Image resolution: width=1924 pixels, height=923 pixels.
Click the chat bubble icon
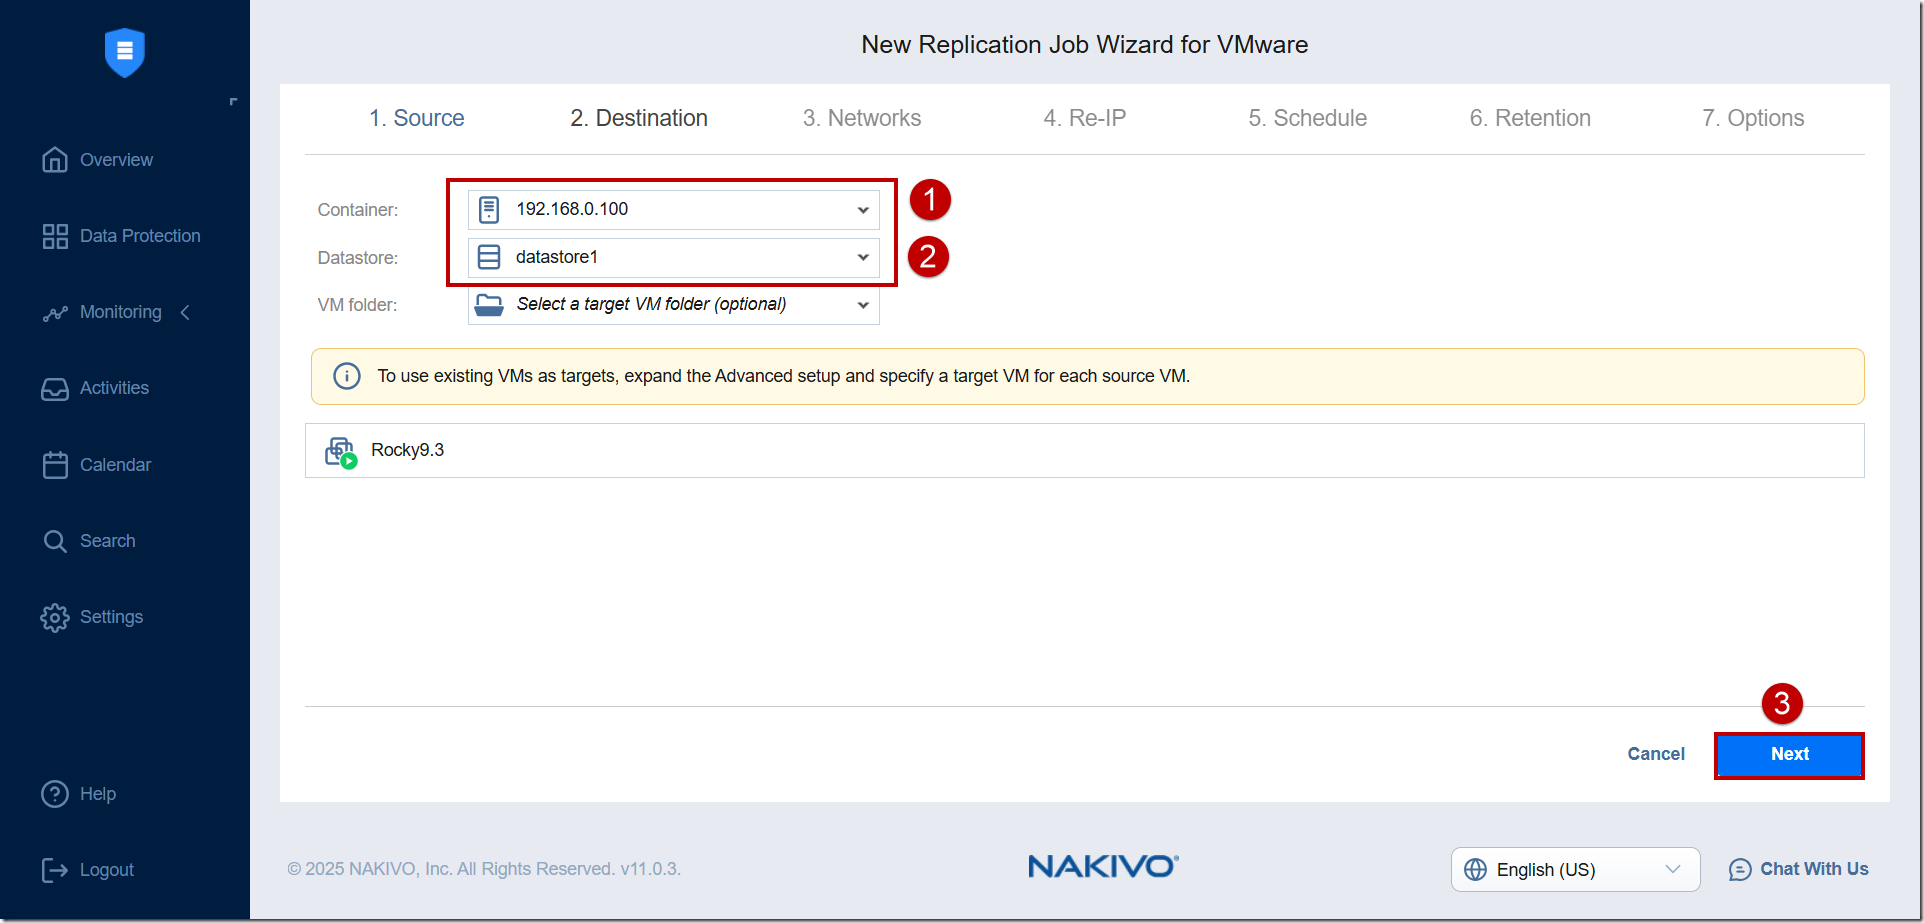pos(1740,869)
